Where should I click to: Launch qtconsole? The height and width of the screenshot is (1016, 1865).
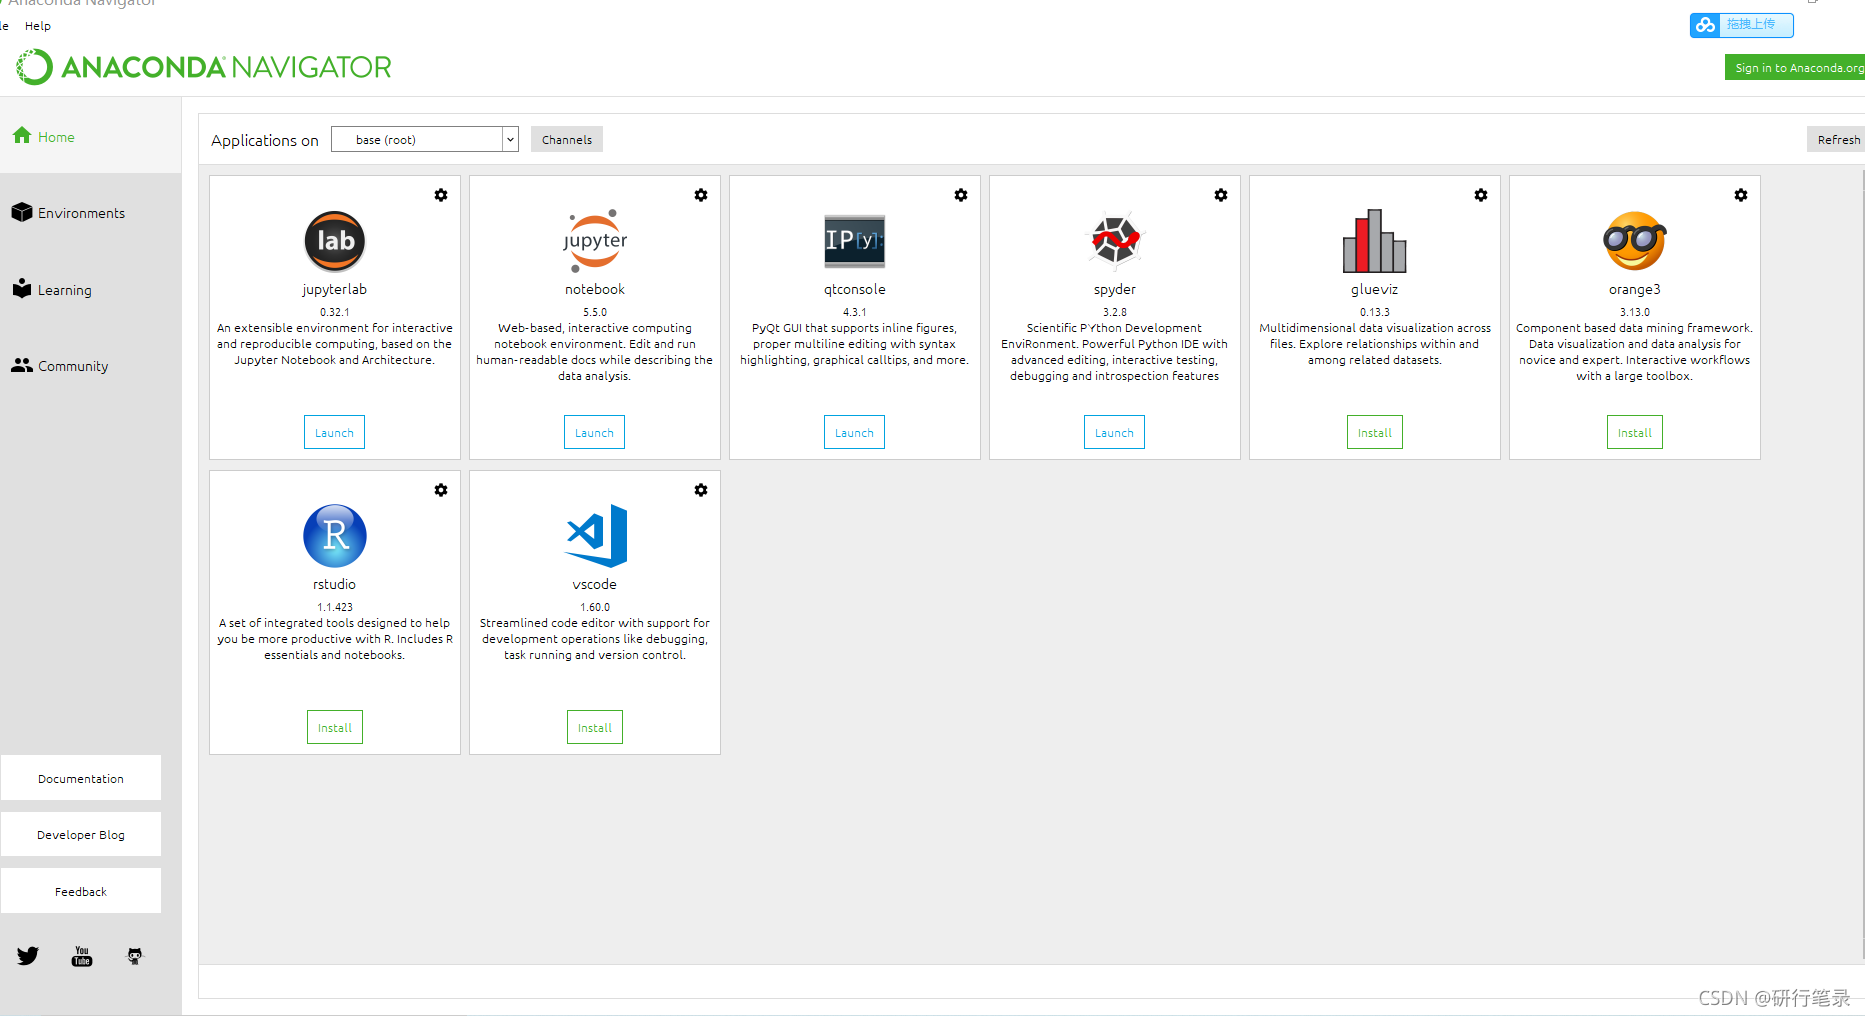point(854,432)
